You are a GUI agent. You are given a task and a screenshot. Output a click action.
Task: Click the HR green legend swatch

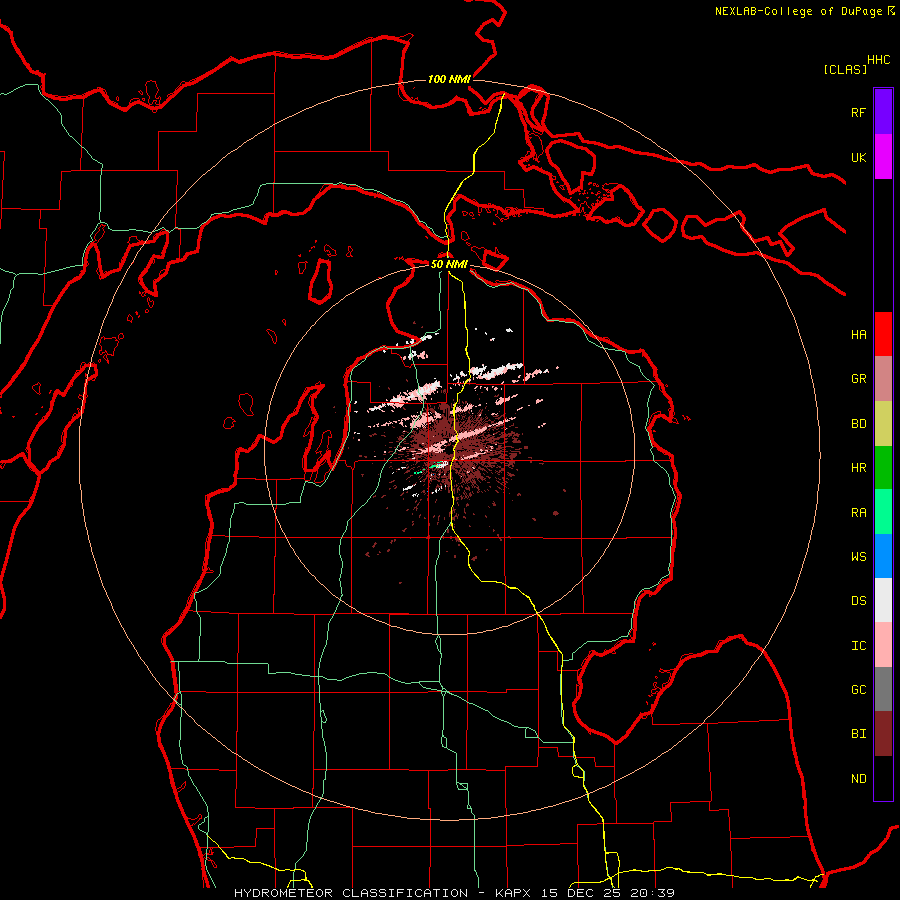(x=883, y=468)
